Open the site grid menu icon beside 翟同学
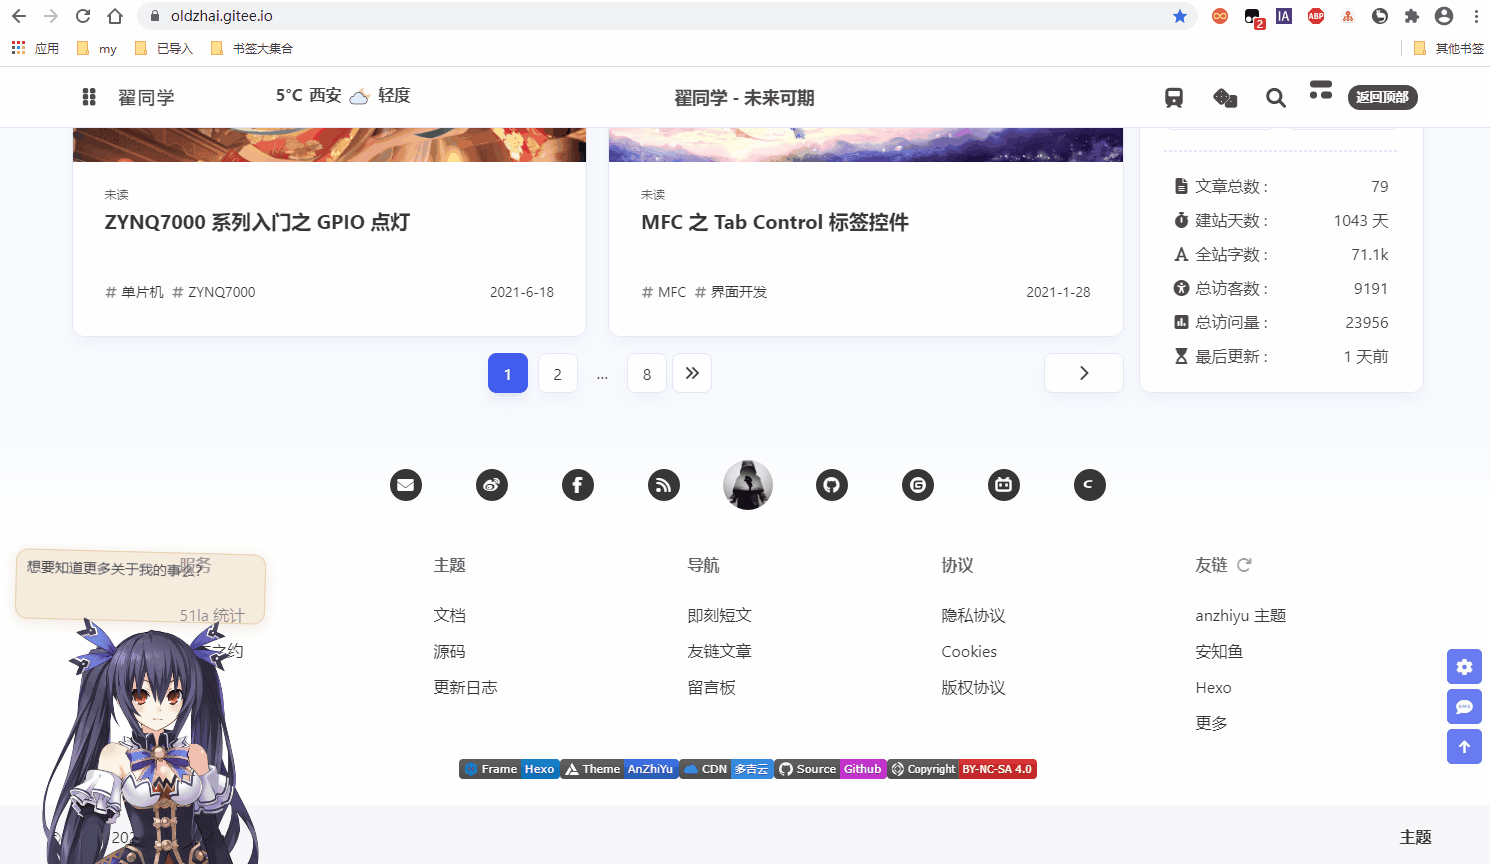The width and height of the screenshot is (1490, 864). point(89,97)
